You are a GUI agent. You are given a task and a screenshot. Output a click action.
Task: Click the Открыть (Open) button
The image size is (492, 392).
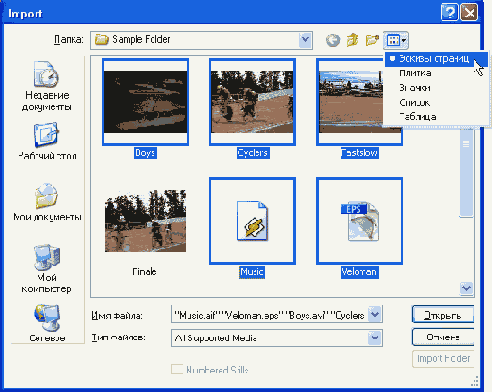pyautogui.click(x=443, y=315)
